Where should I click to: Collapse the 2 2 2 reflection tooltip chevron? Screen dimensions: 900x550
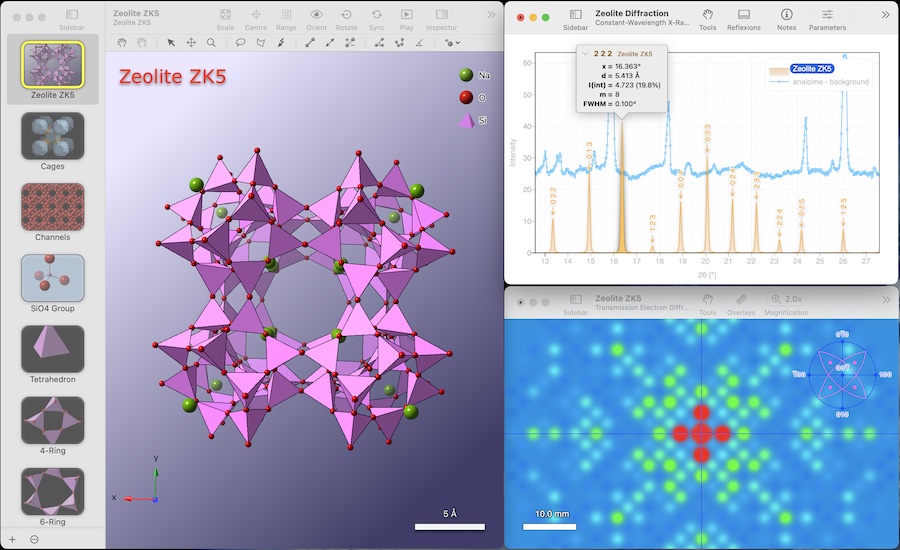tap(585, 53)
